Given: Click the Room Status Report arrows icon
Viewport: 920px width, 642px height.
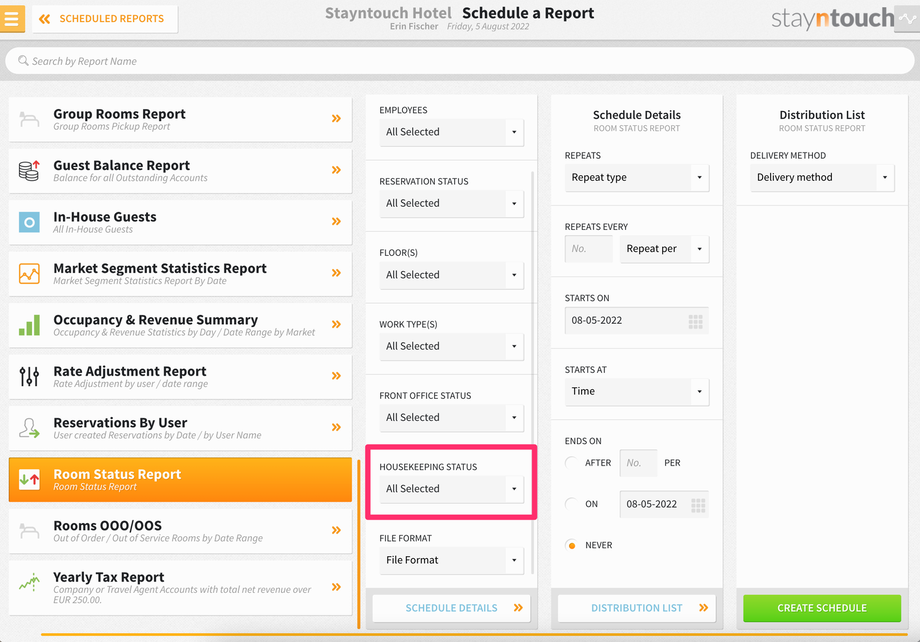Looking at the screenshot, I should (29, 479).
